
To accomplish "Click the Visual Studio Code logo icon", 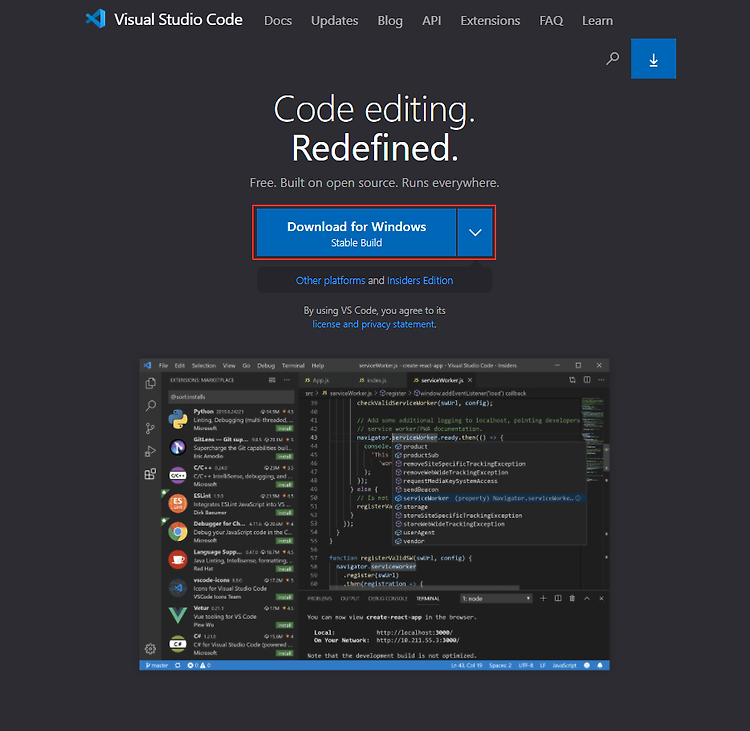I will point(96,19).
